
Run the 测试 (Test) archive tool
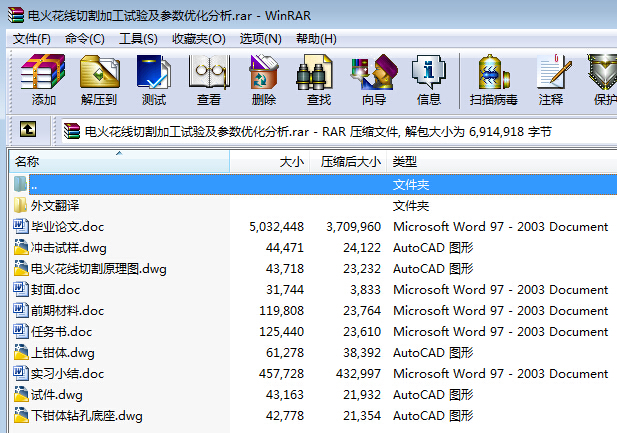[154, 72]
